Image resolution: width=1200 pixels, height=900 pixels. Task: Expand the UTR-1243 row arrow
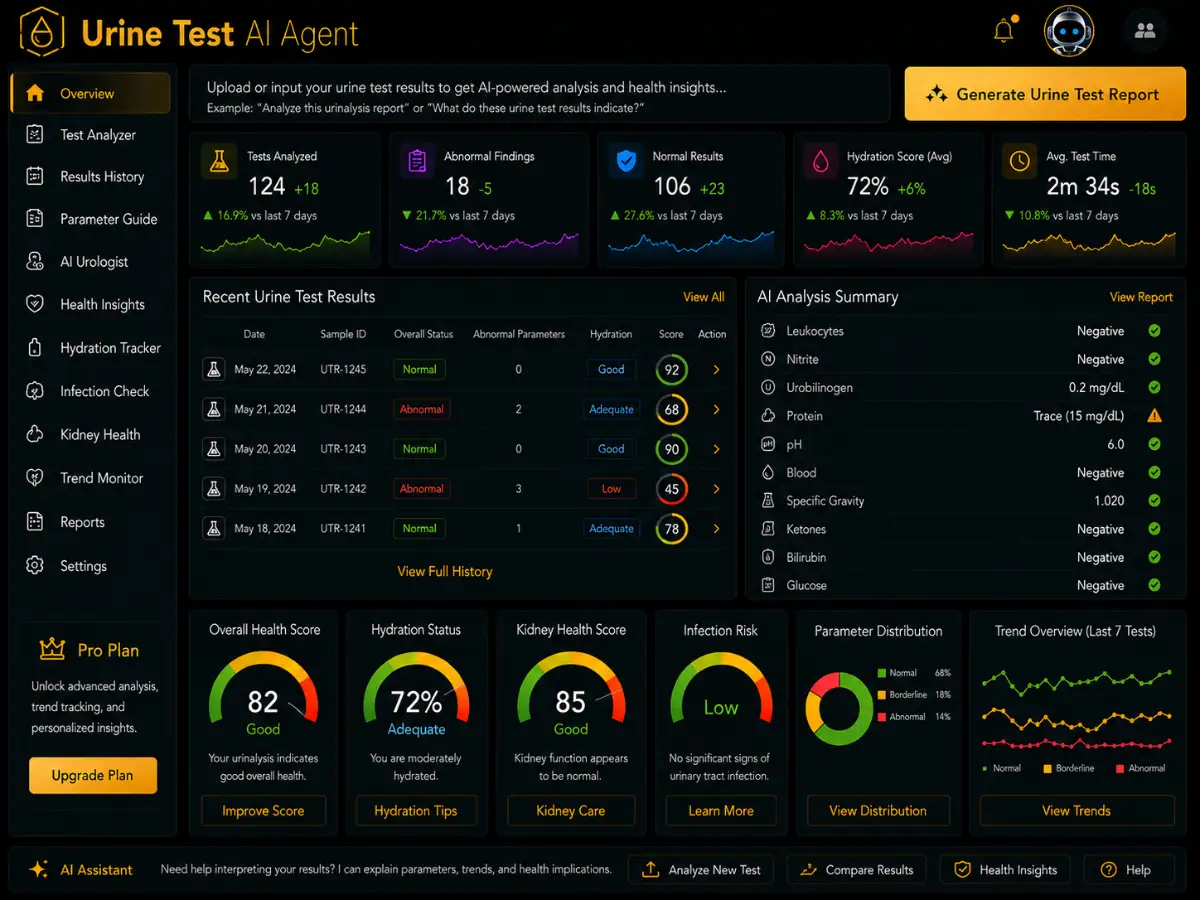coord(716,450)
